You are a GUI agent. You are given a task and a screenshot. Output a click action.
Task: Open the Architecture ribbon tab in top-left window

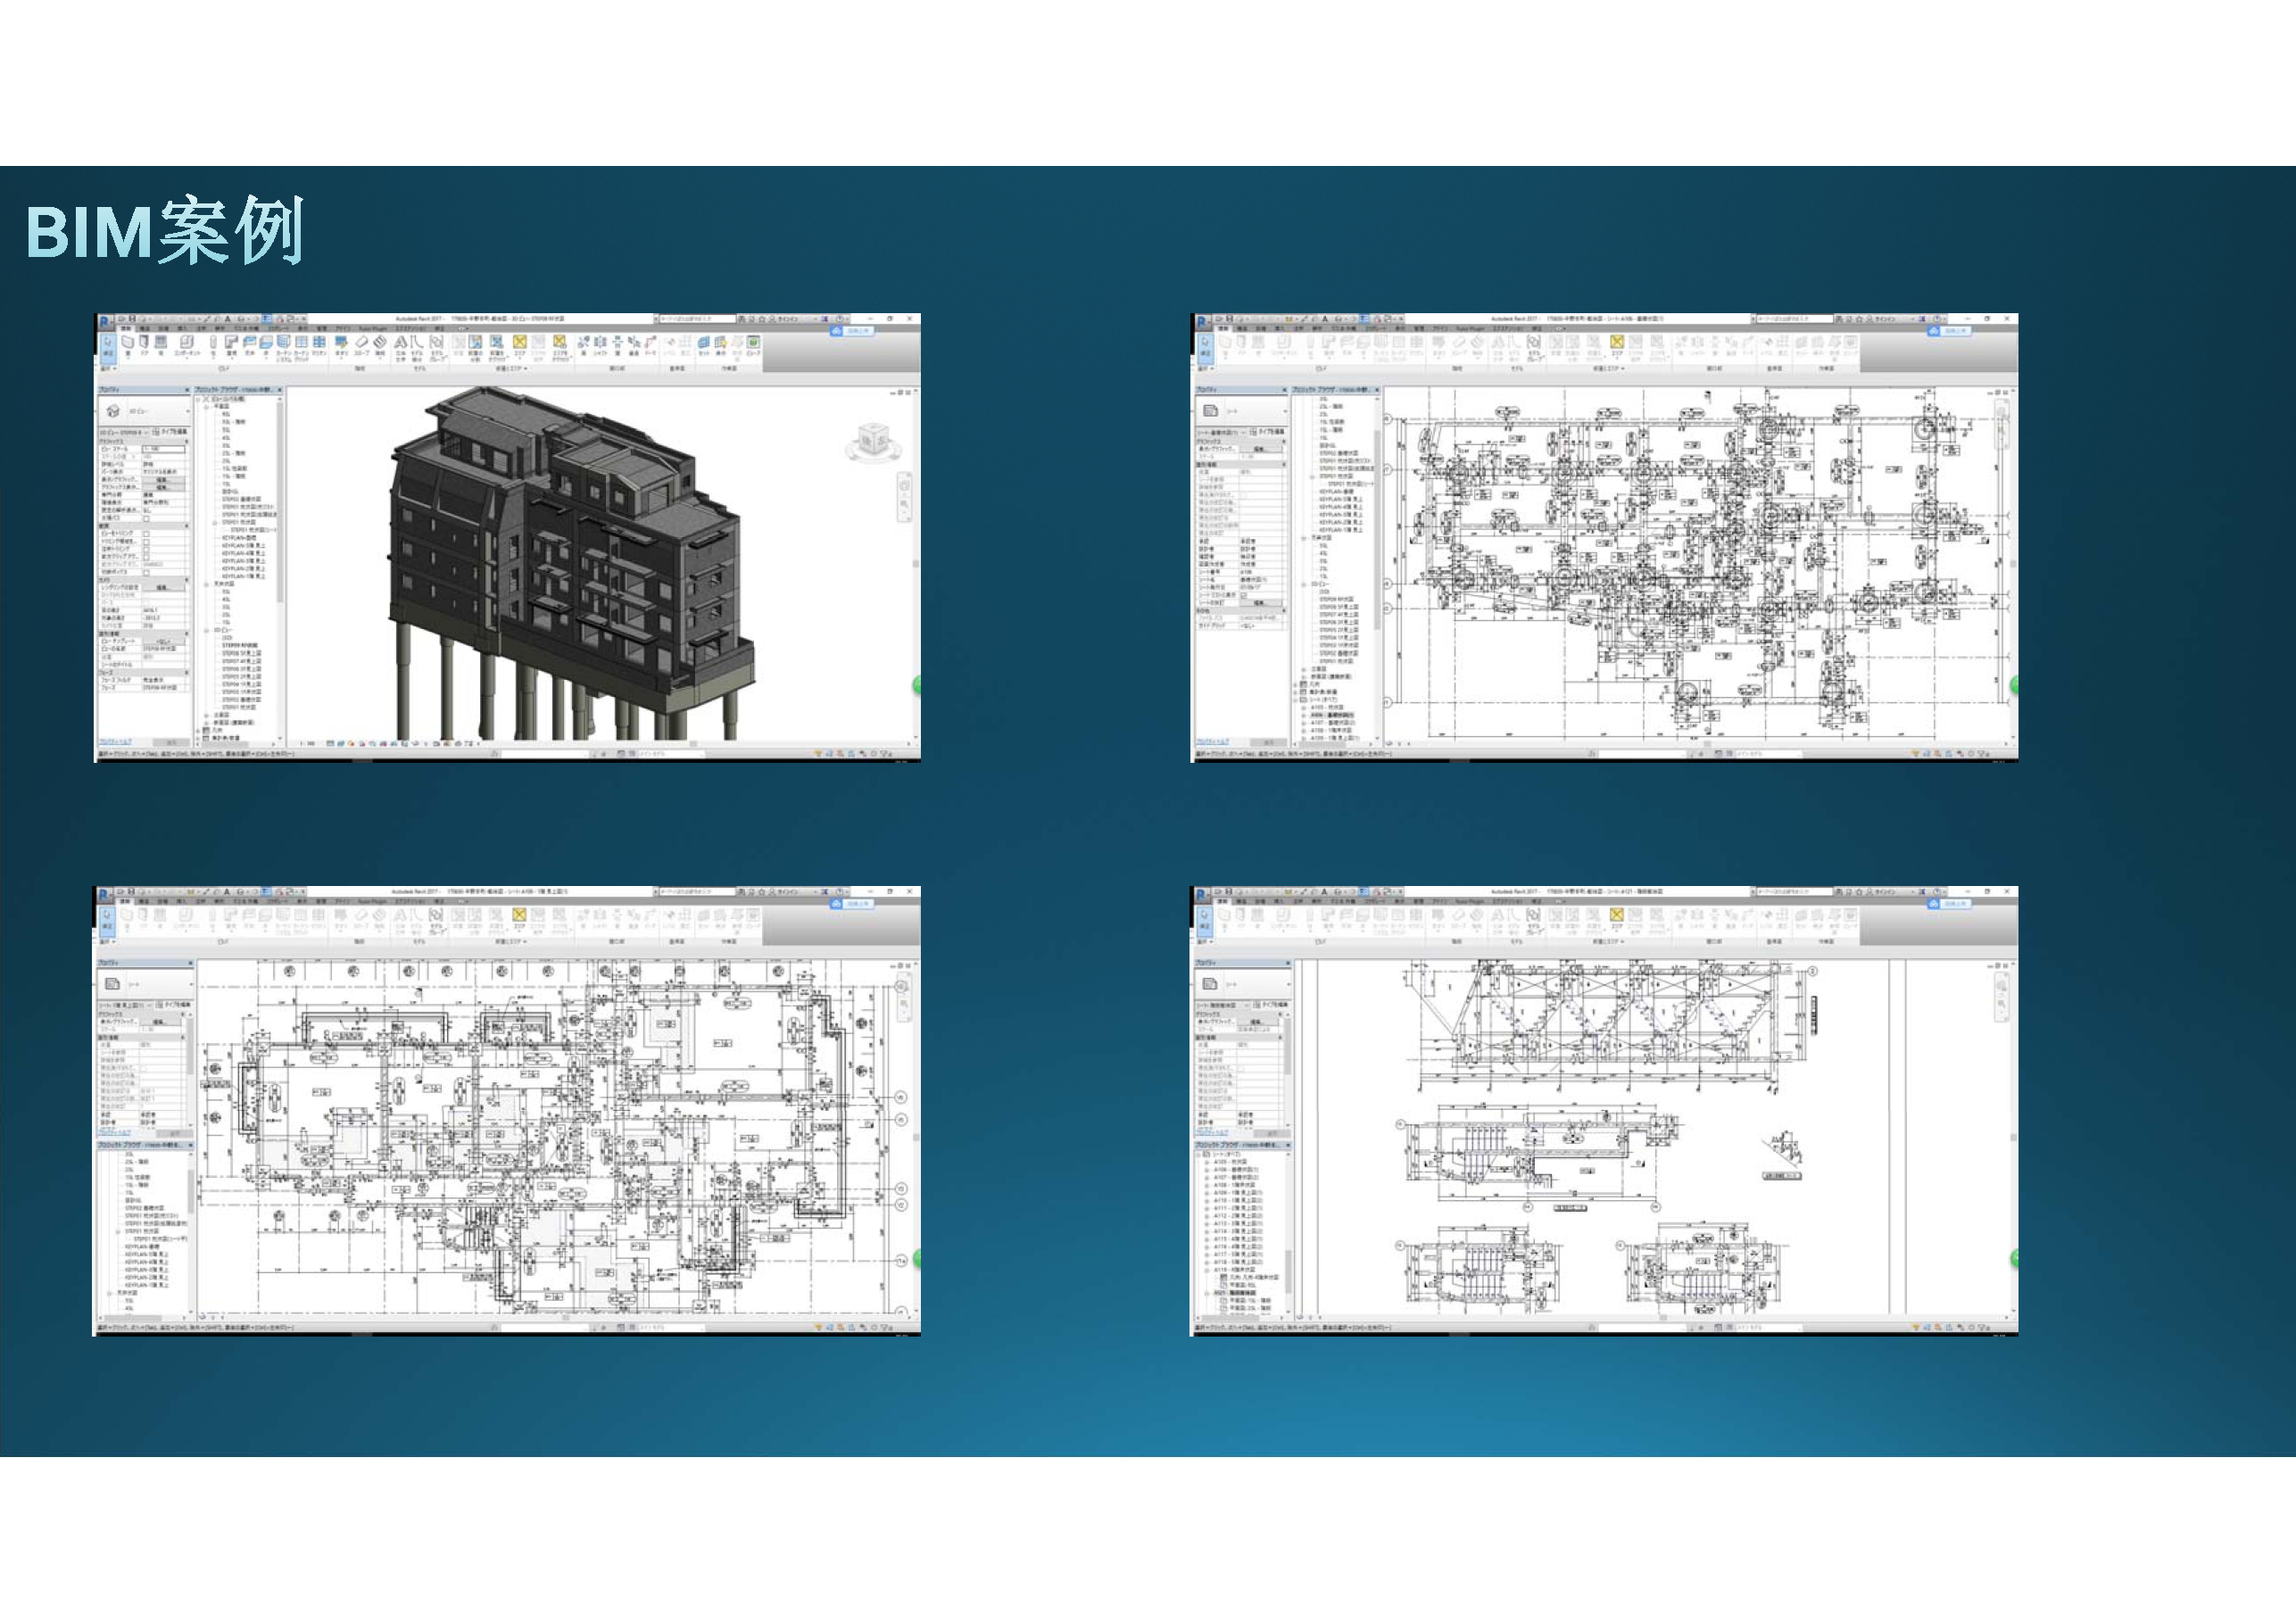click(126, 329)
